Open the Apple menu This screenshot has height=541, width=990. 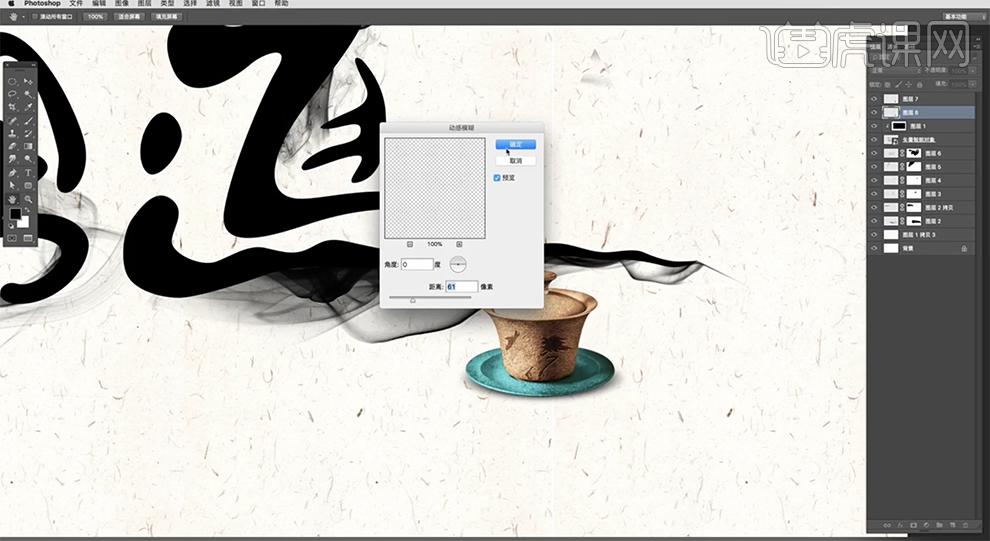11,3
